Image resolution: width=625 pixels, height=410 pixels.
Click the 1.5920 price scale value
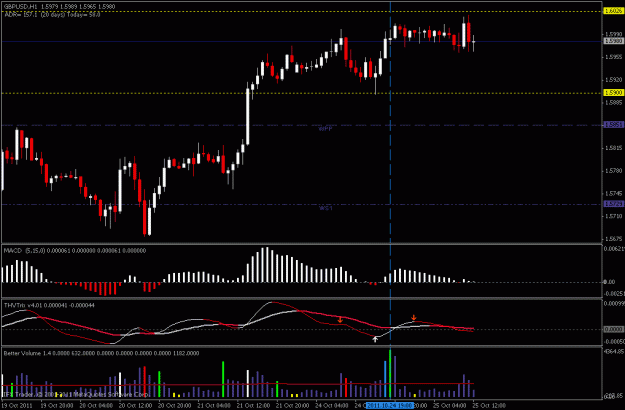(613, 80)
